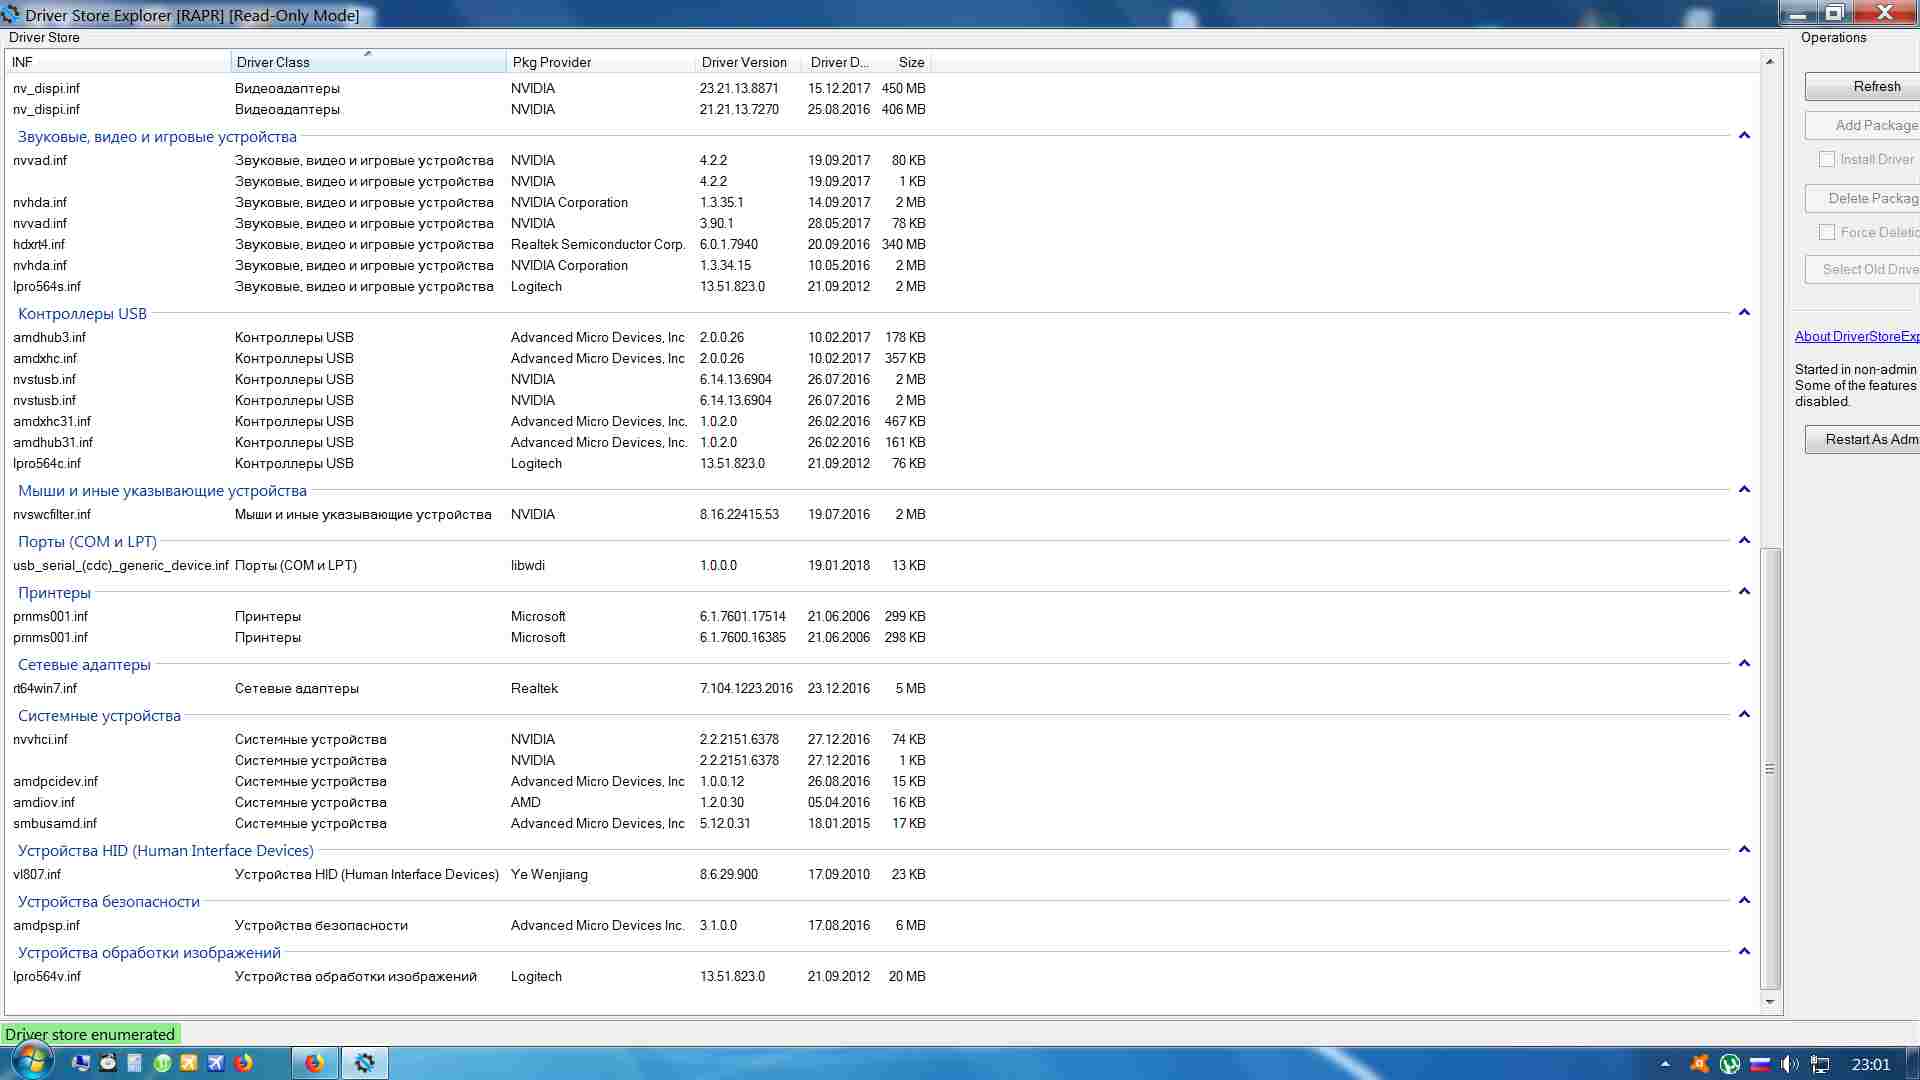The width and height of the screenshot is (1920, 1080).
Task: Launch the green uTorrent quick launch icon
Action: pyautogui.click(x=162, y=1063)
